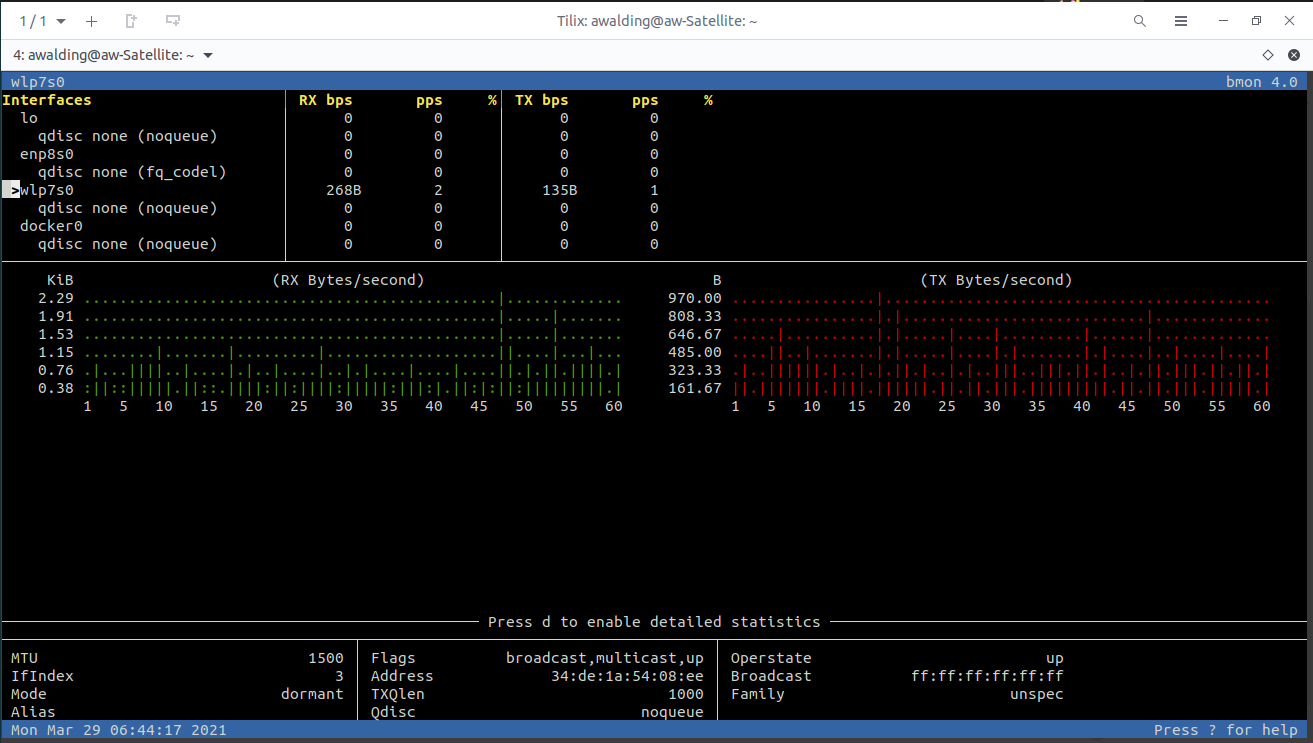Open the Tilix hamburger menu
The image size is (1313, 743).
[1181, 21]
